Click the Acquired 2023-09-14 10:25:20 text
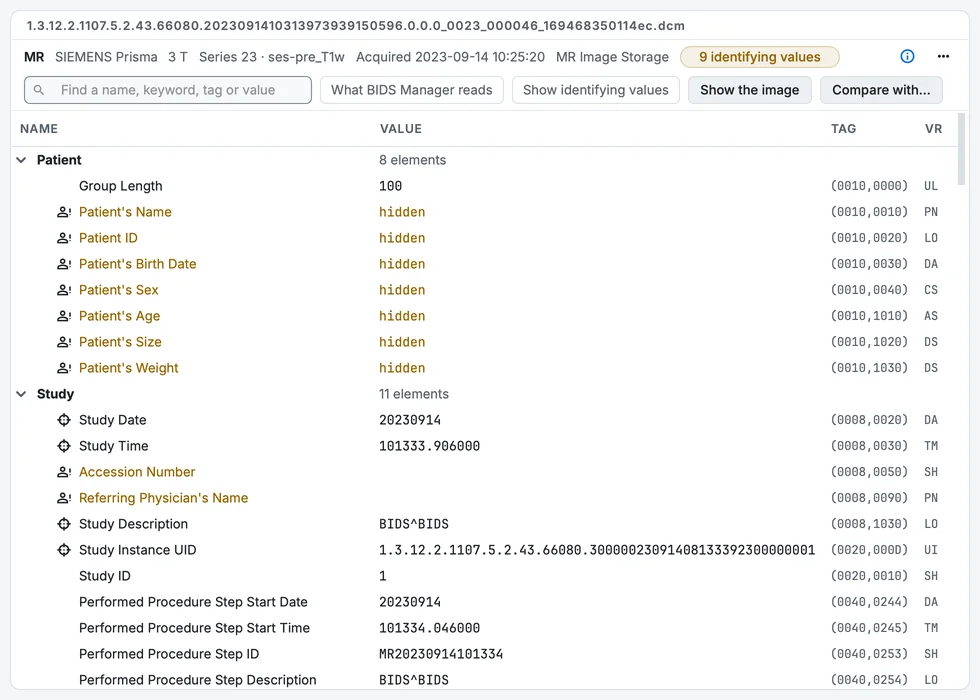Image resolution: width=980 pixels, height=700 pixels. (450, 57)
